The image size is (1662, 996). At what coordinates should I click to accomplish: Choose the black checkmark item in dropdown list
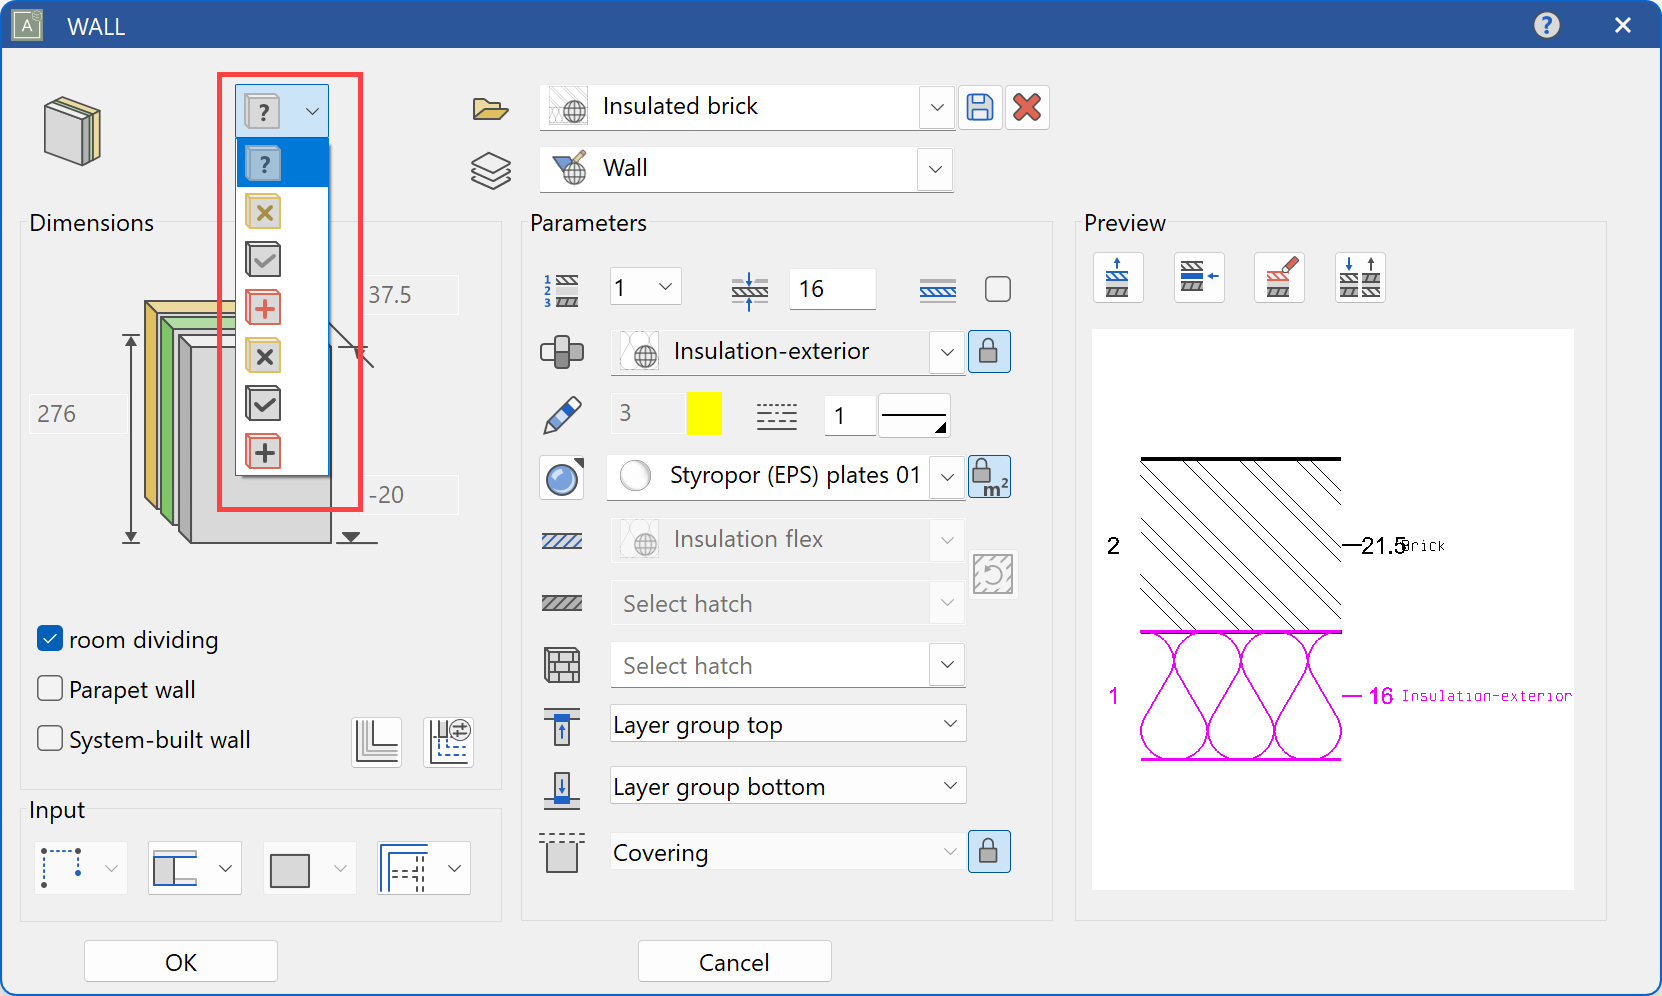(264, 404)
